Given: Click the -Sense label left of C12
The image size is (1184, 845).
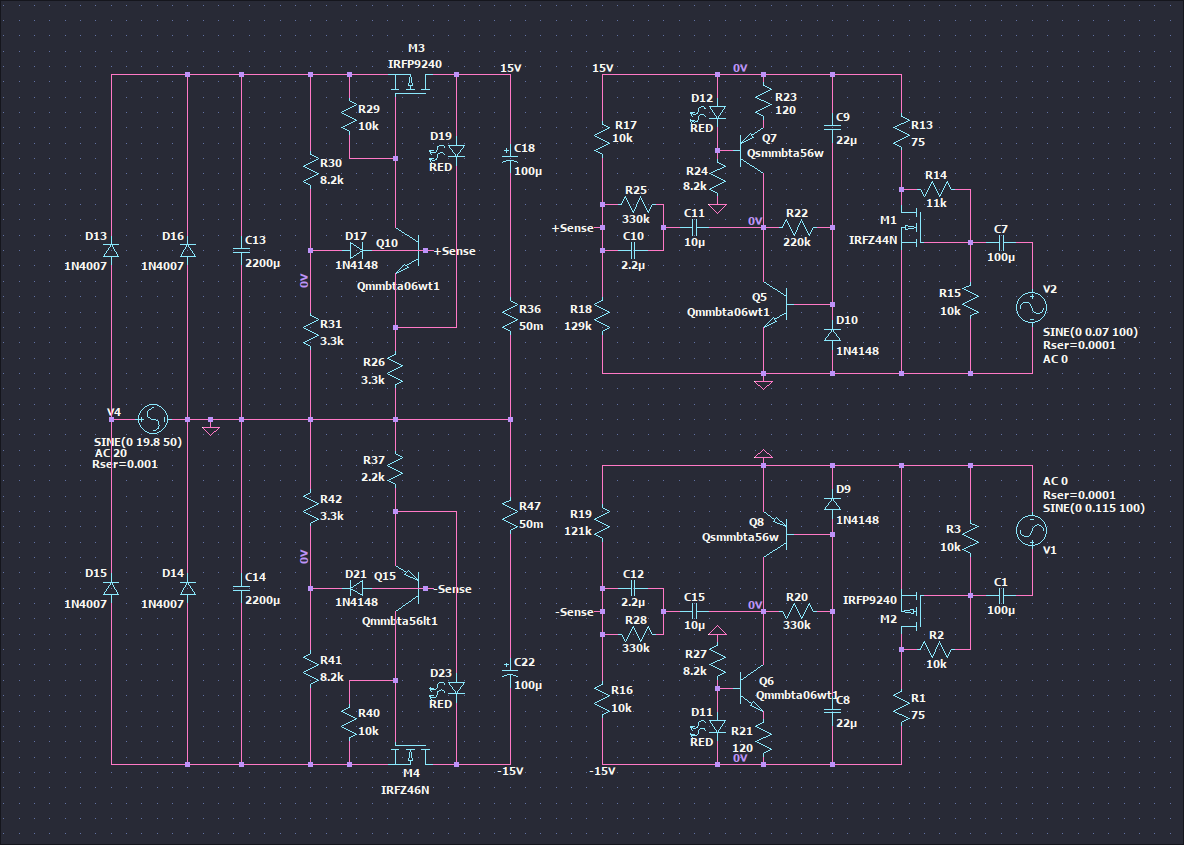Looking at the screenshot, I should [575, 612].
